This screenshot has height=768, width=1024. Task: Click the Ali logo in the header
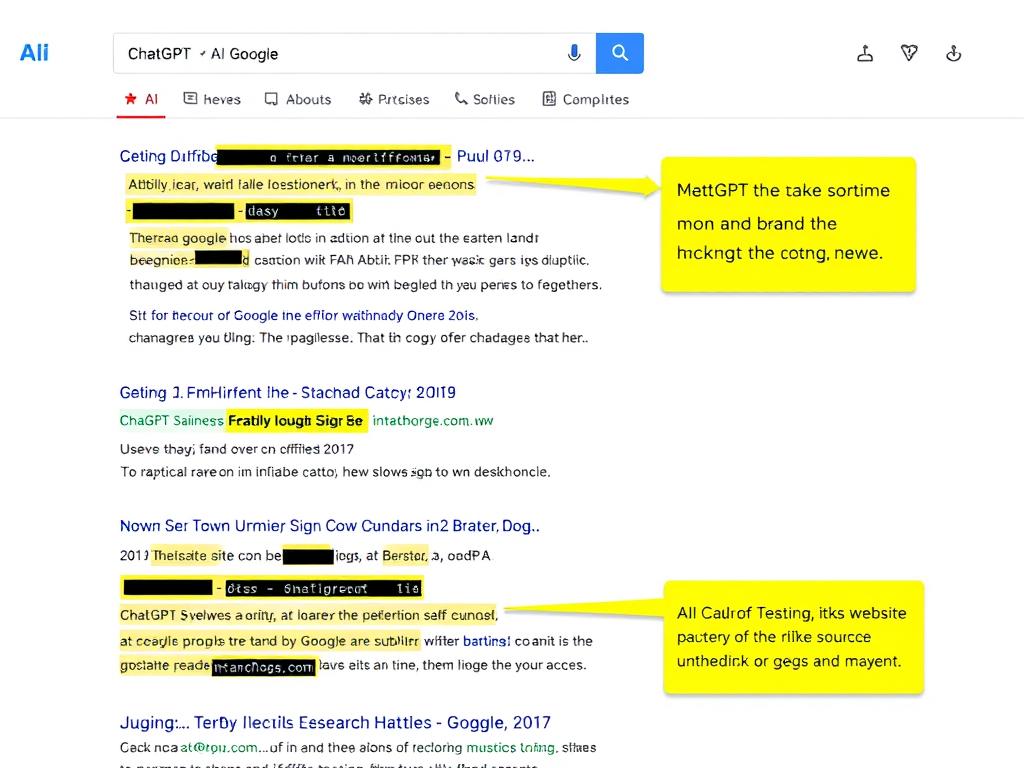pyautogui.click(x=34, y=53)
